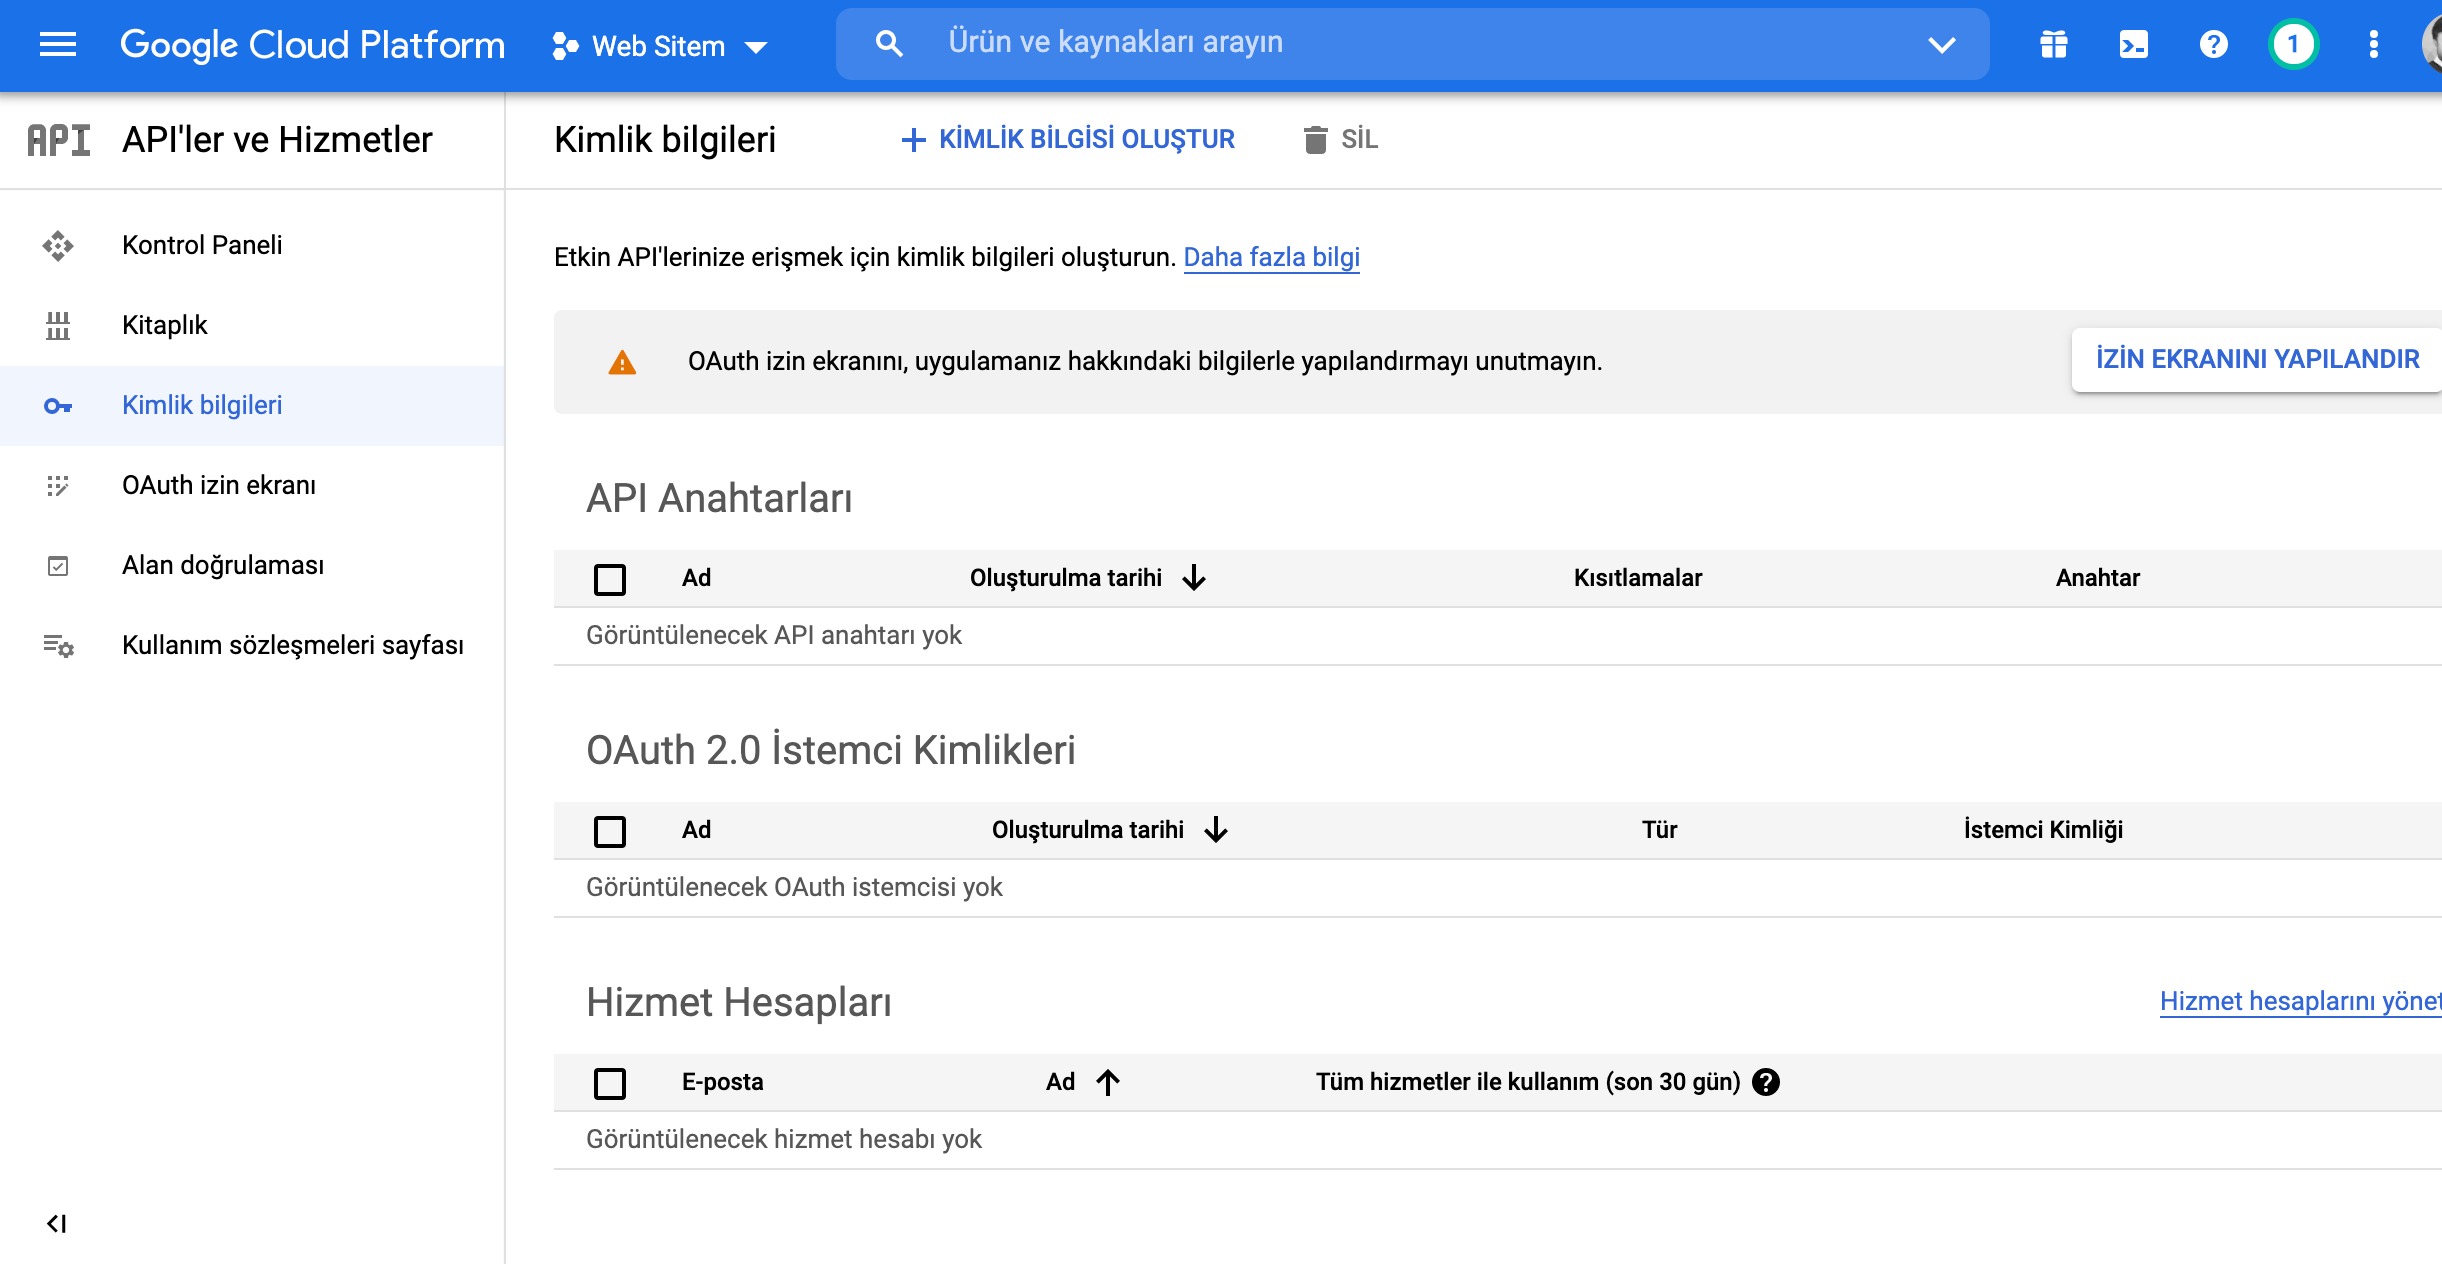Sort API keys by Oluşturulma tarihi
Image resolution: width=2442 pixels, height=1264 pixels.
1088,578
